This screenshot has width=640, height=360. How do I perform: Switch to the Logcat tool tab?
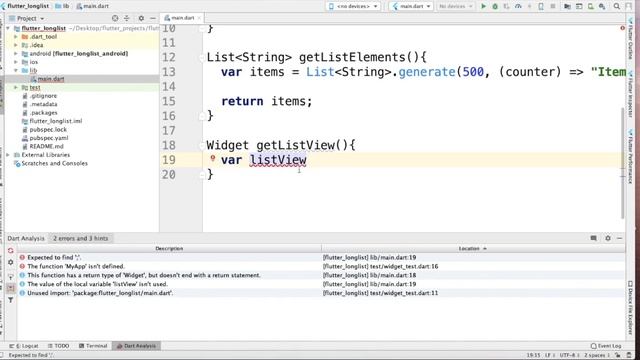tap(24, 346)
